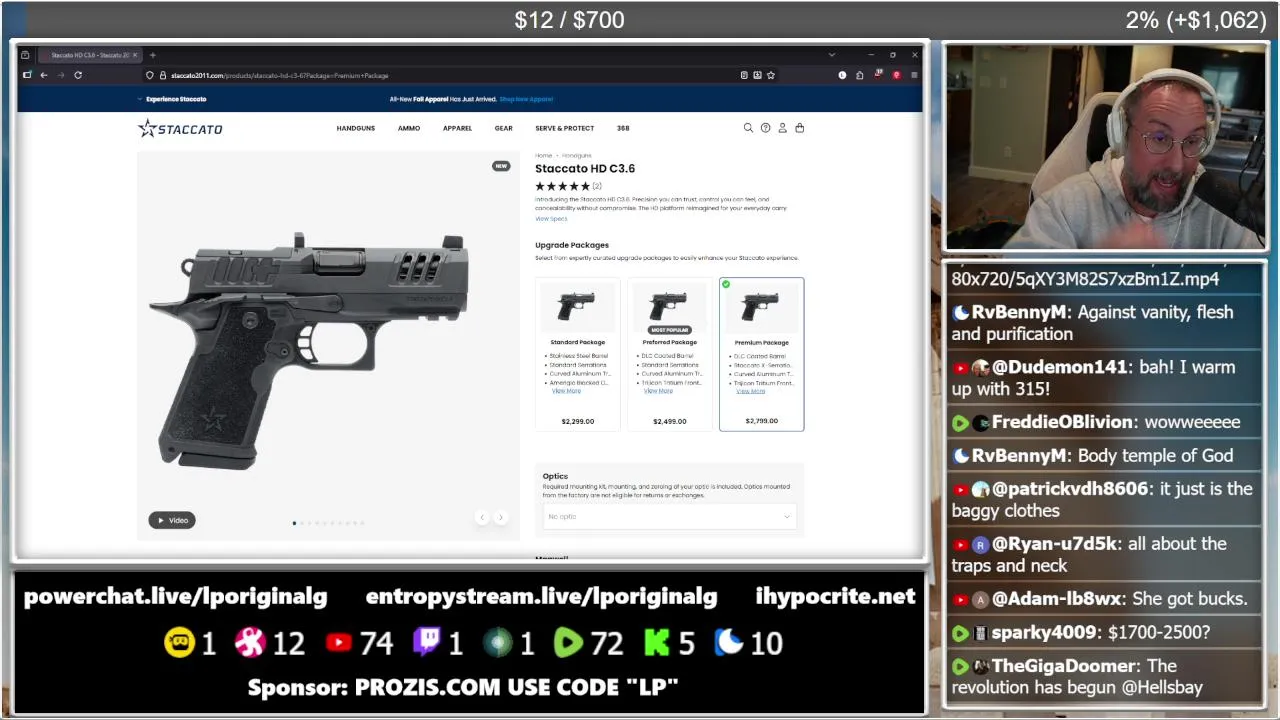
Task: Toggle reader view icon in address bar
Action: coord(744,75)
